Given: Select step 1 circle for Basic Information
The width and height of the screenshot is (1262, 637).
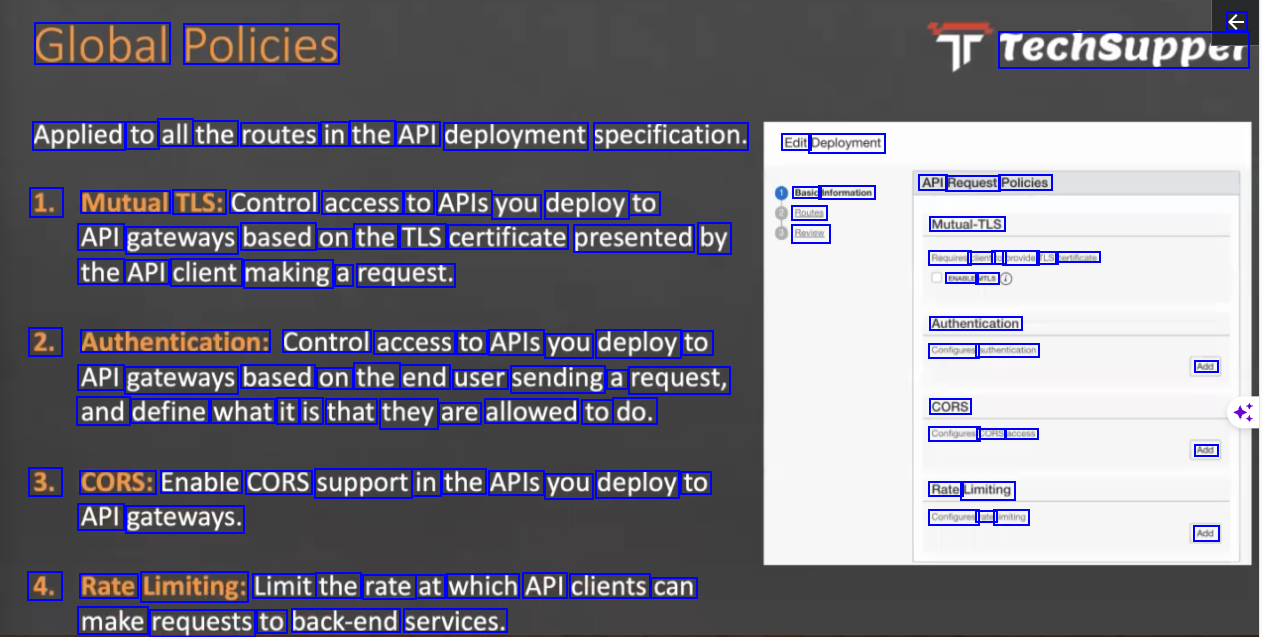Looking at the screenshot, I should pyautogui.click(x=781, y=193).
